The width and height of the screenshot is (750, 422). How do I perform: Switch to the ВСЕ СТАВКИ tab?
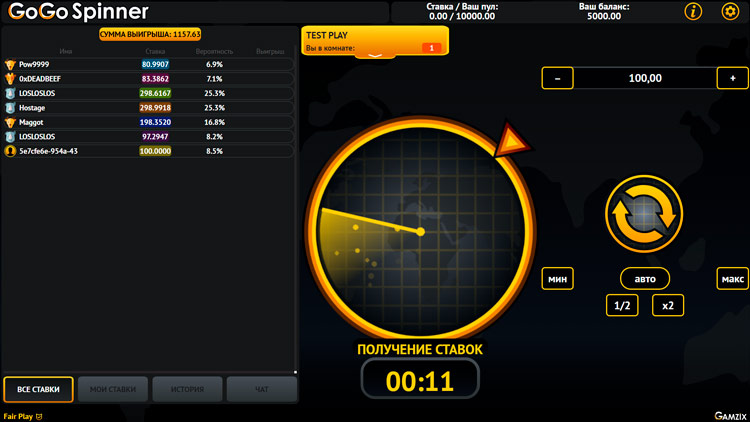click(38, 389)
